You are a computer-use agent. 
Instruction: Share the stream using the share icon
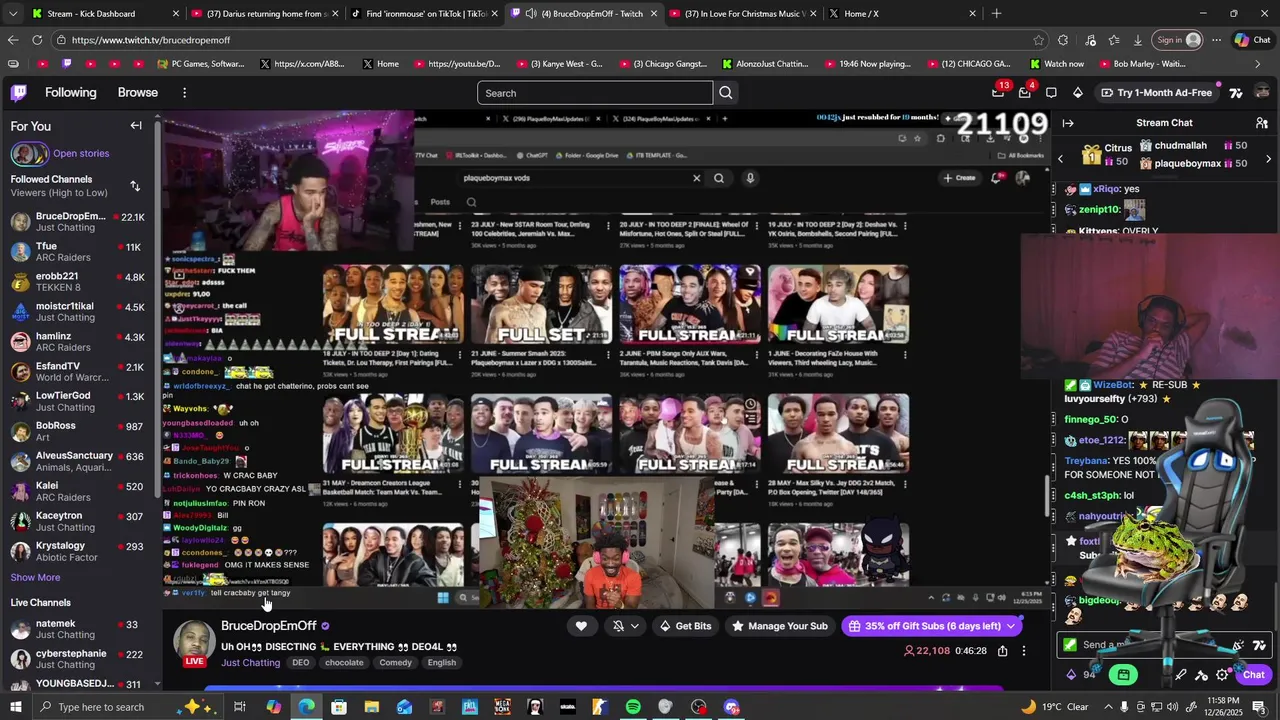click(x=1002, y=651)
